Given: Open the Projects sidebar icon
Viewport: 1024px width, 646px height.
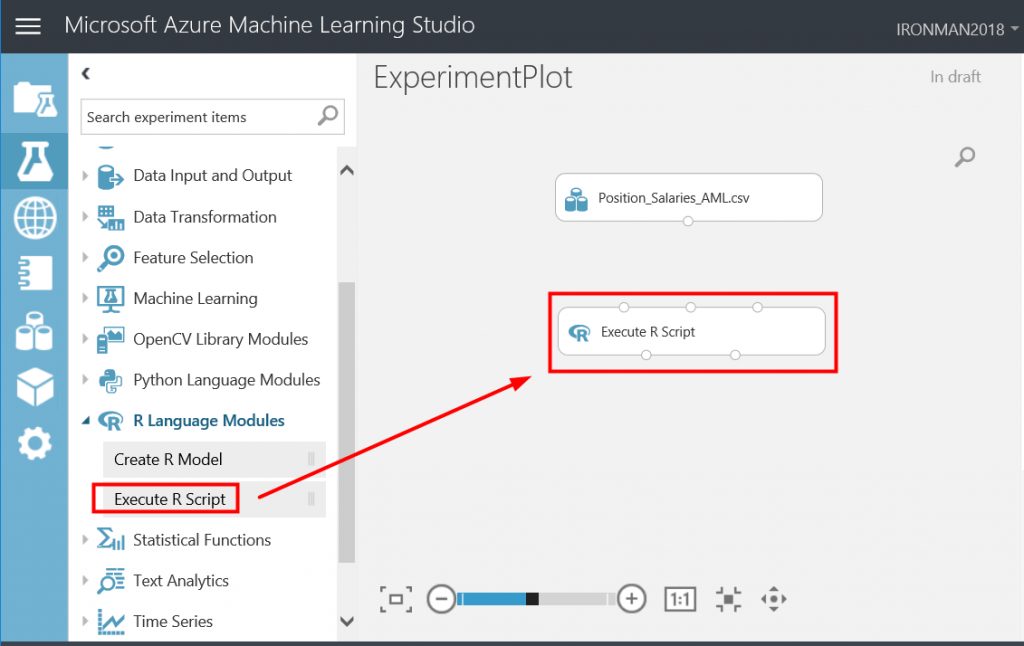Looking at the screenshot, I should 35,99.
